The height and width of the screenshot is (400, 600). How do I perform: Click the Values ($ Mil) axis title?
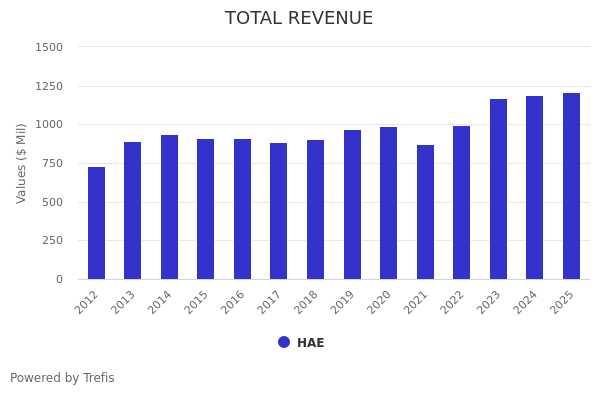click(x=22, y=163)
